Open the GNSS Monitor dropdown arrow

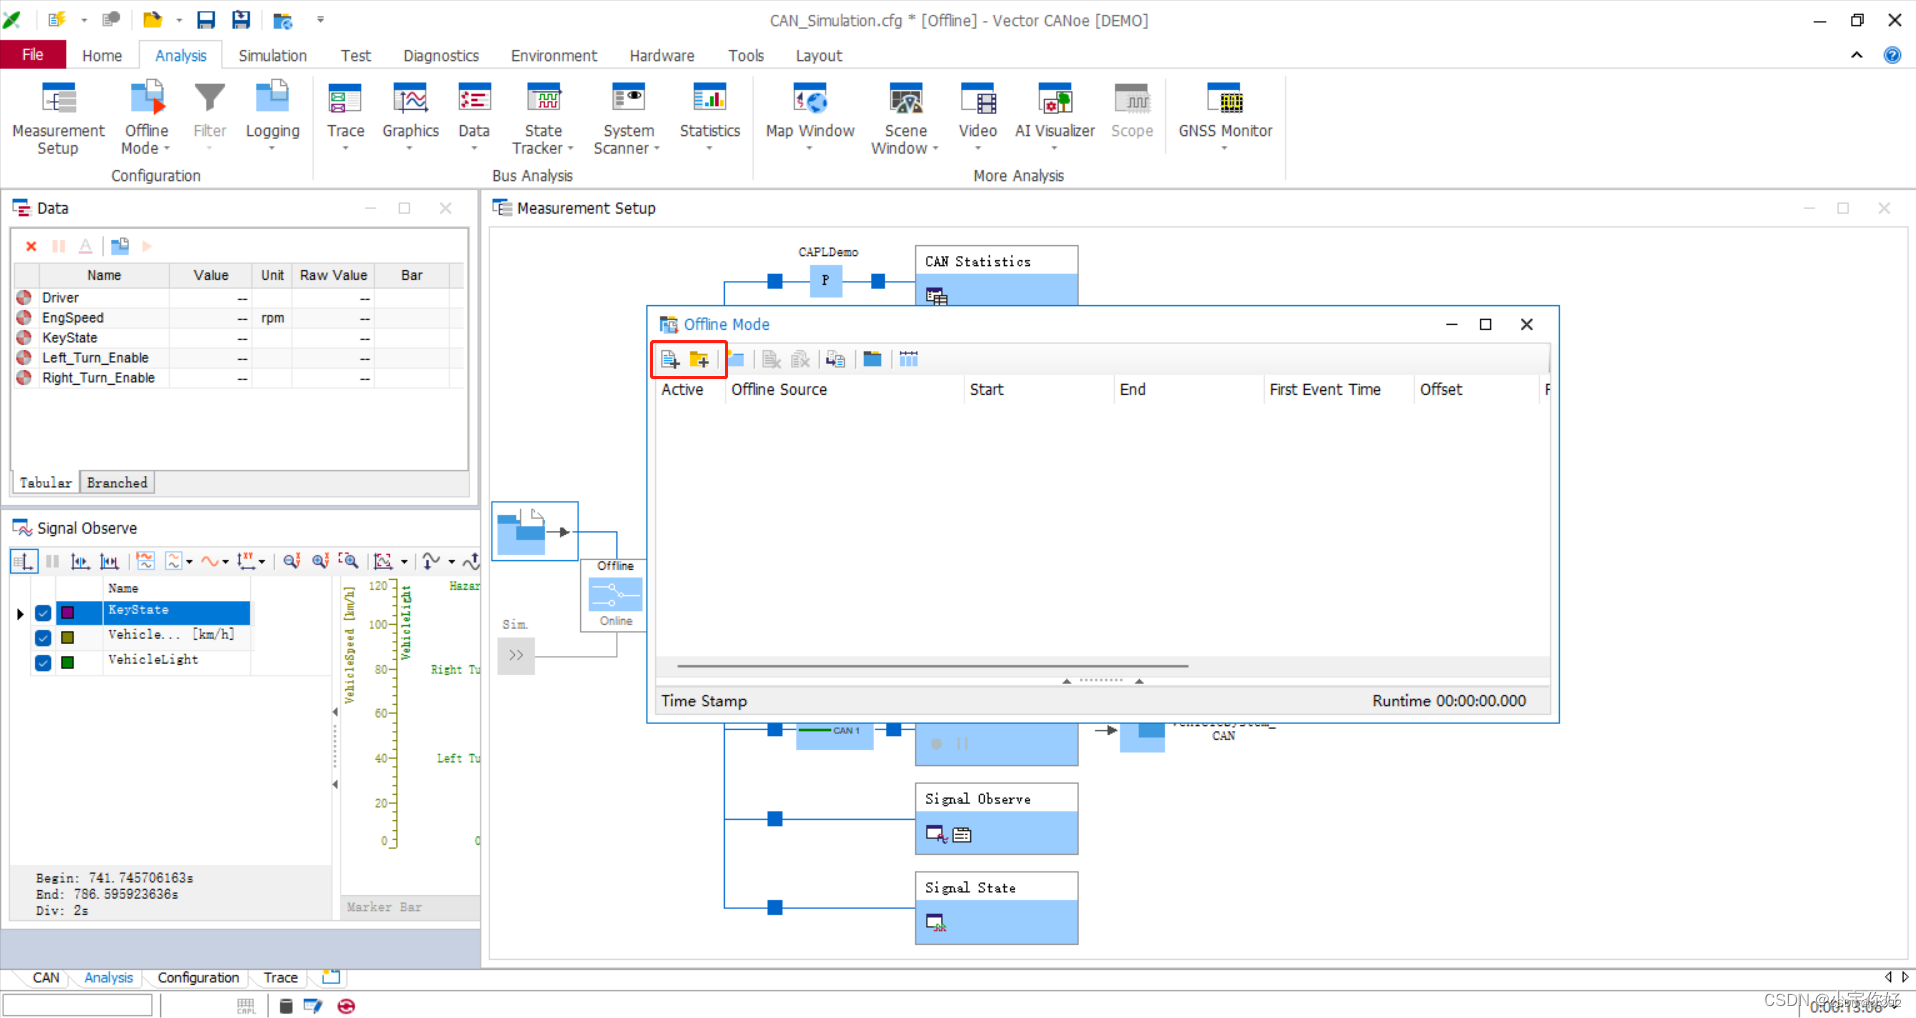pos(1225,148)
